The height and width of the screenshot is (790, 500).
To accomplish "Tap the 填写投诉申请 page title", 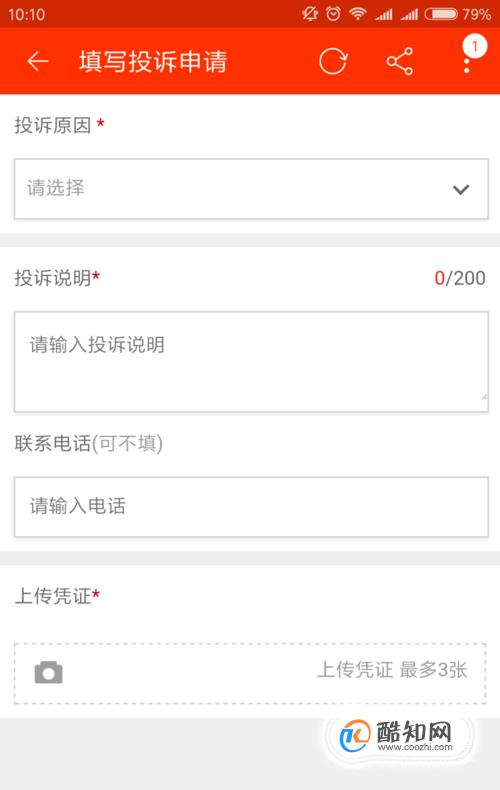I will point(153,61).
